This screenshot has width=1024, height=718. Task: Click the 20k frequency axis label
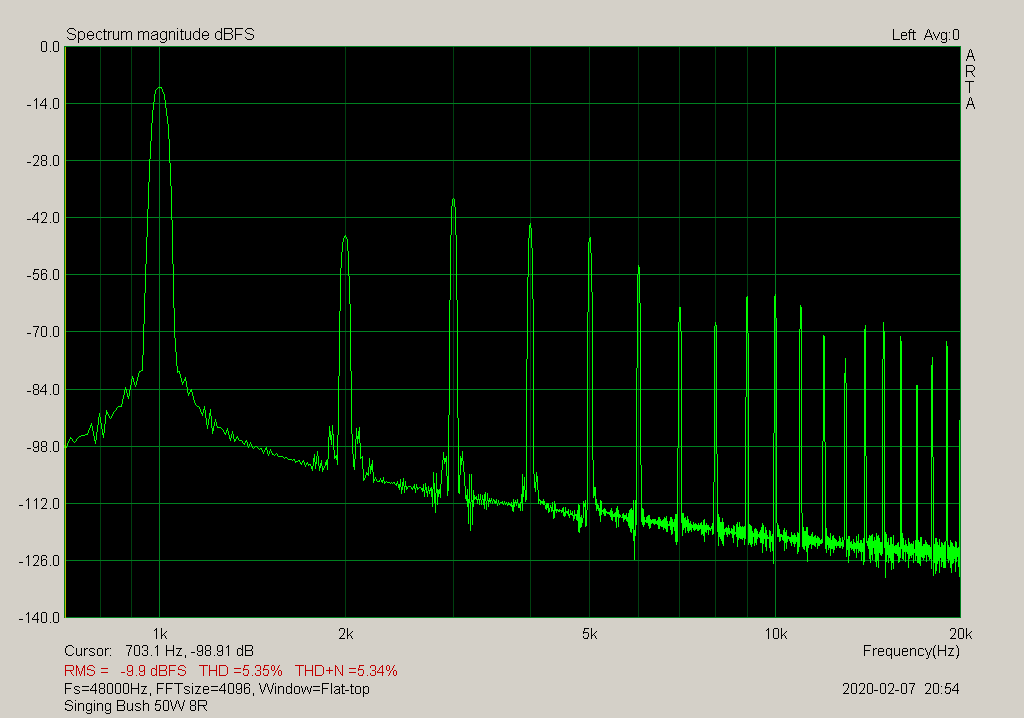(961, 634)
